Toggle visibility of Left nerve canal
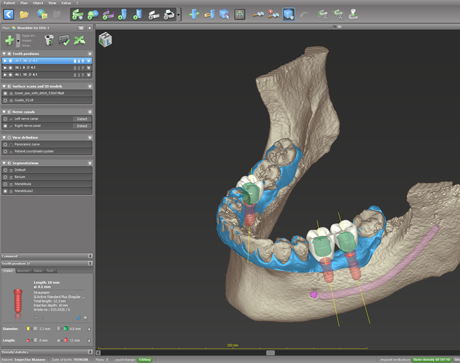The width and height of the screenshot is (460, 363). [5, 119]
